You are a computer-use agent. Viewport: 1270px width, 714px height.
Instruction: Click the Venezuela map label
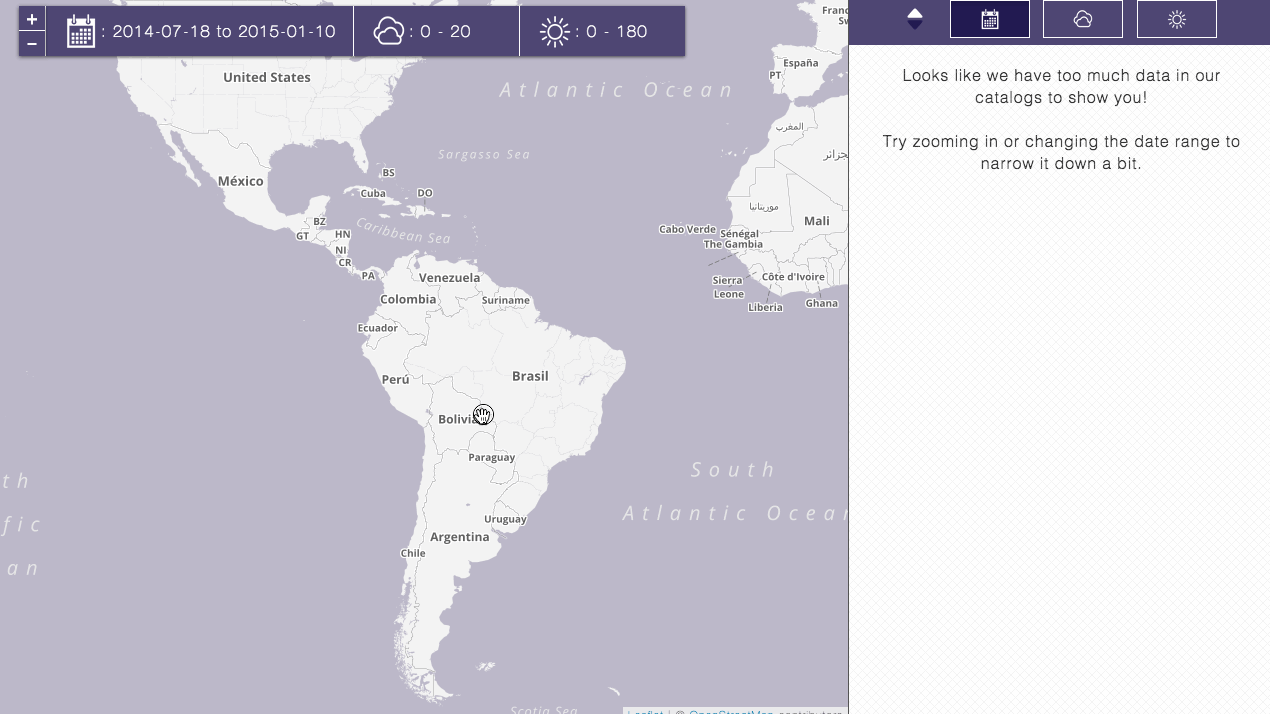point(450,277)
